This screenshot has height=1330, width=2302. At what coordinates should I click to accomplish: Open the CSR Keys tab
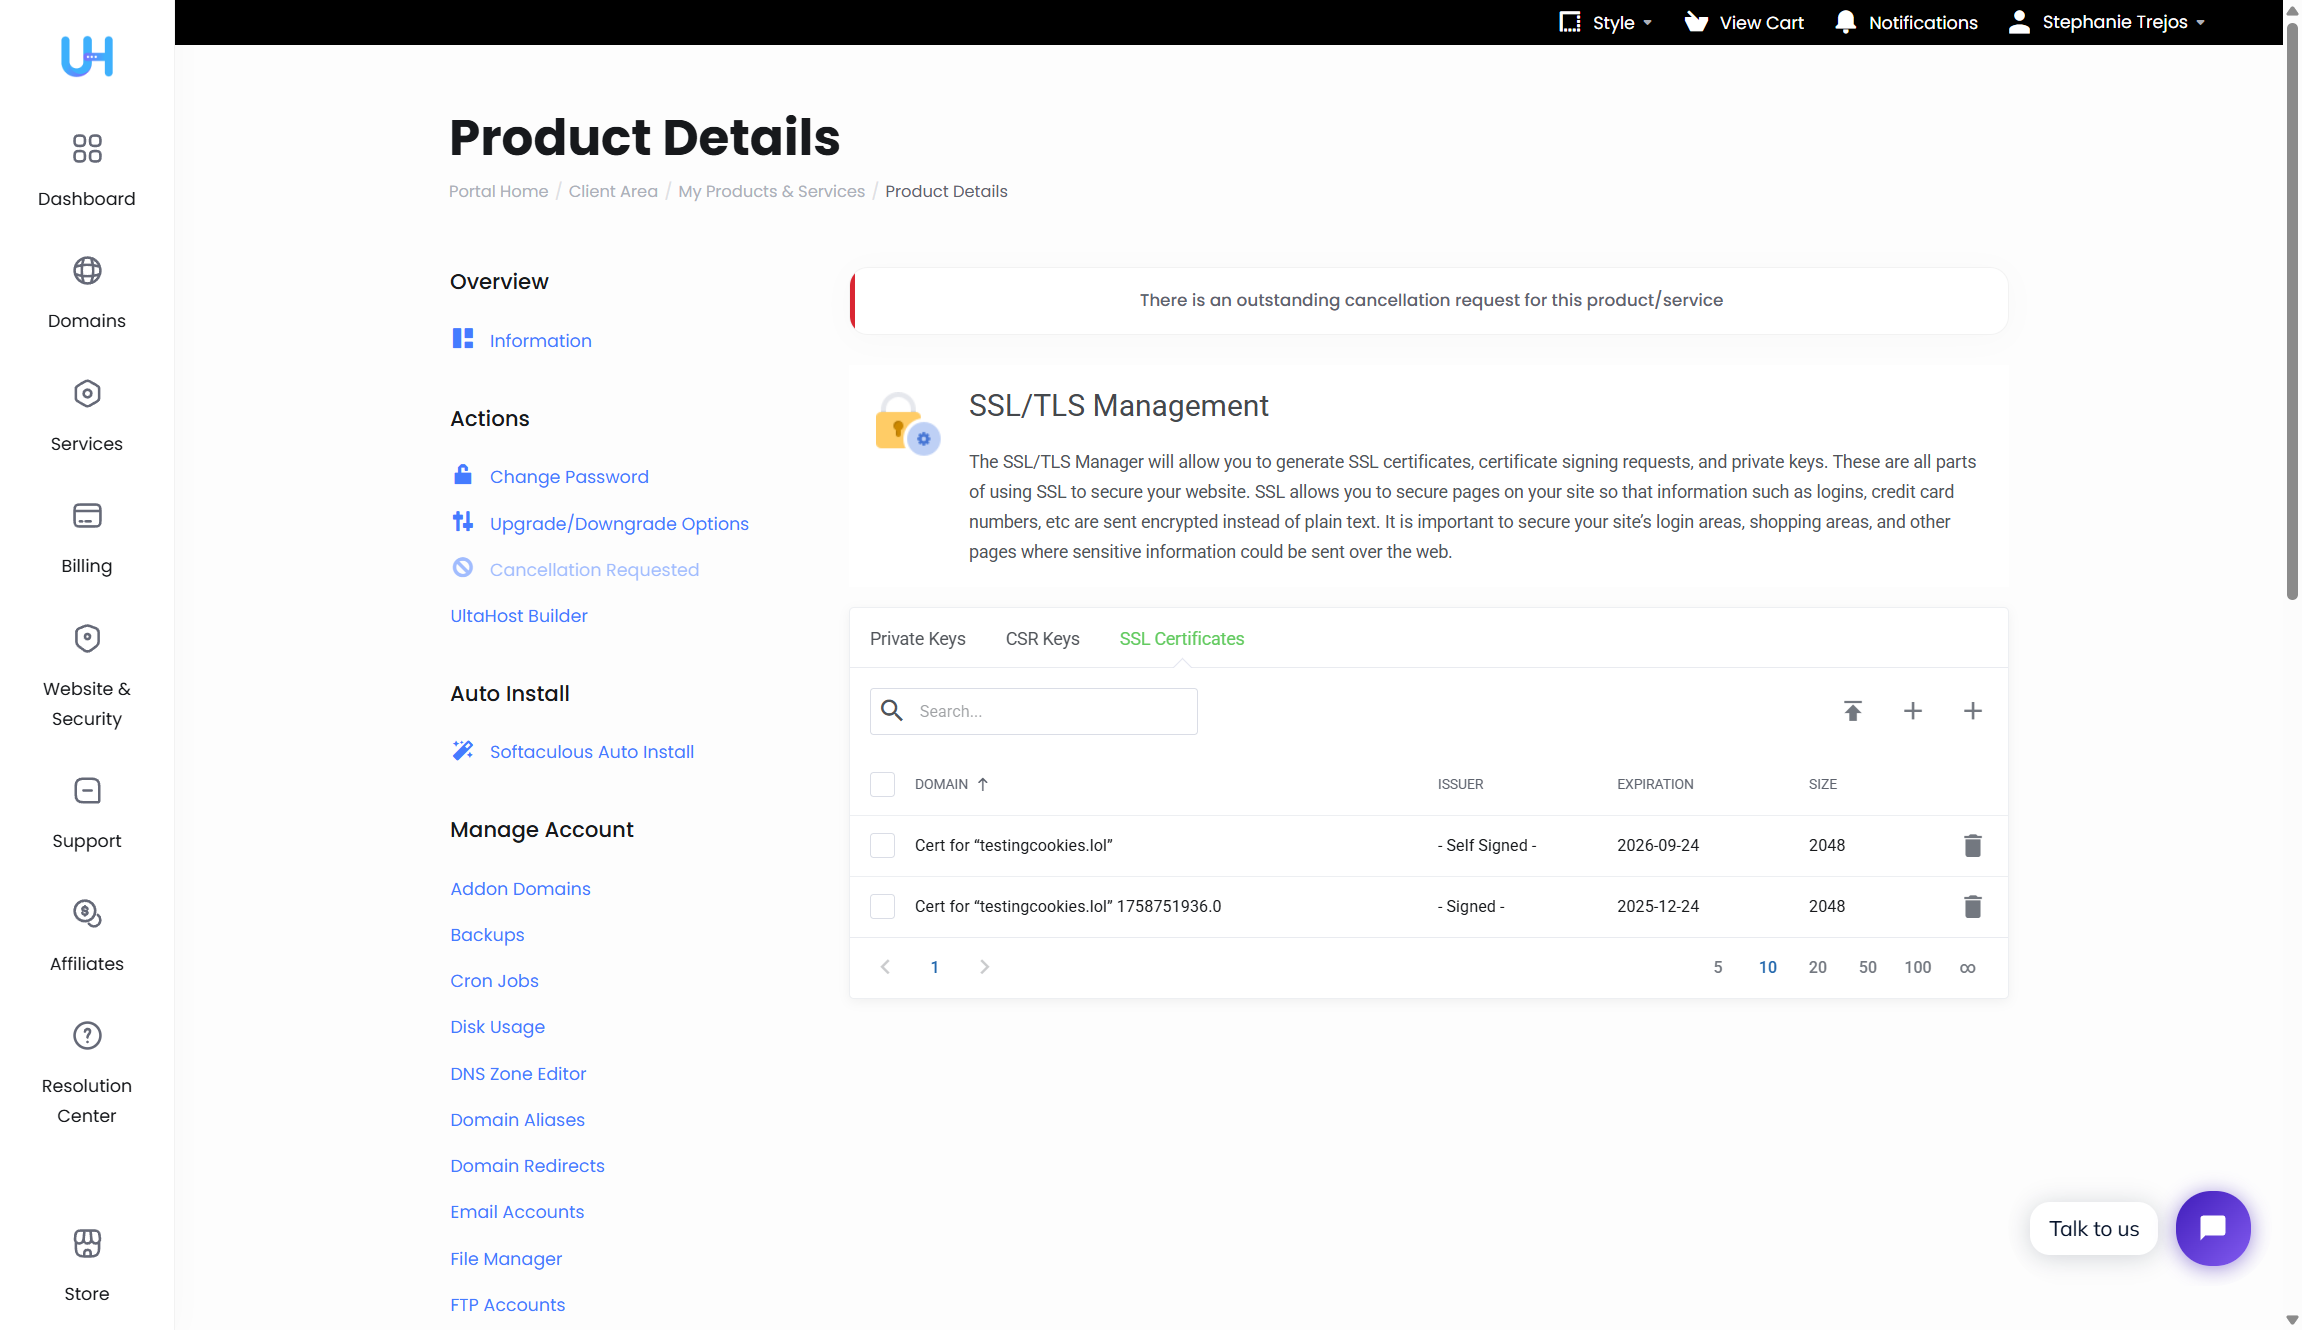(1042, 638)
